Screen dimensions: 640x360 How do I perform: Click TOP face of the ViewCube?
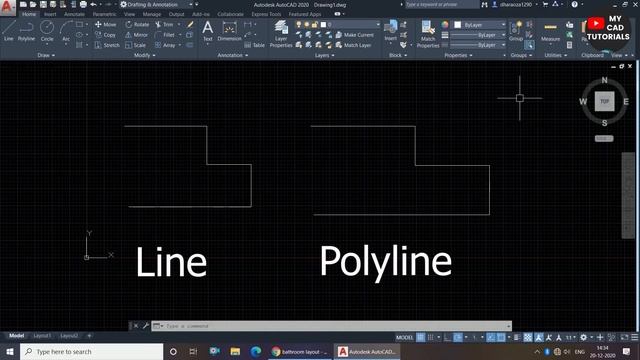[x=604, y=102]
